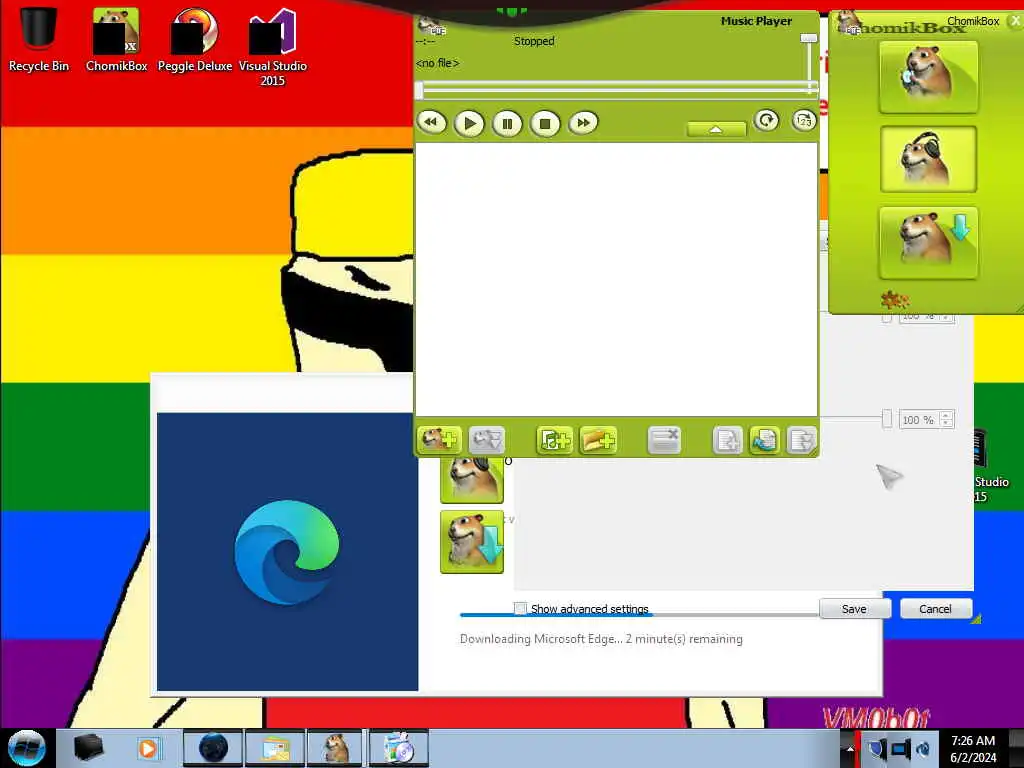
Task: Open the Visual Studio 2015 desktop shortcut
Action: (x=272, y=47)
